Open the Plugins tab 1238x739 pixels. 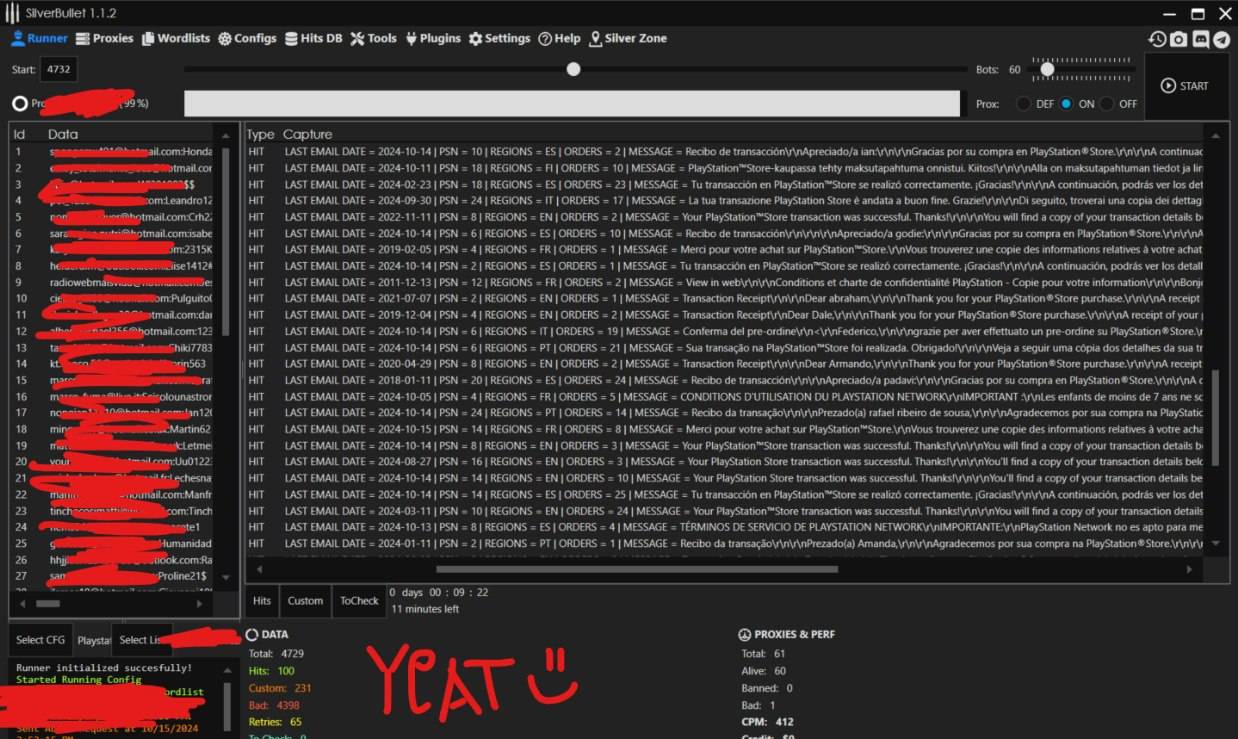click(432, 38)
